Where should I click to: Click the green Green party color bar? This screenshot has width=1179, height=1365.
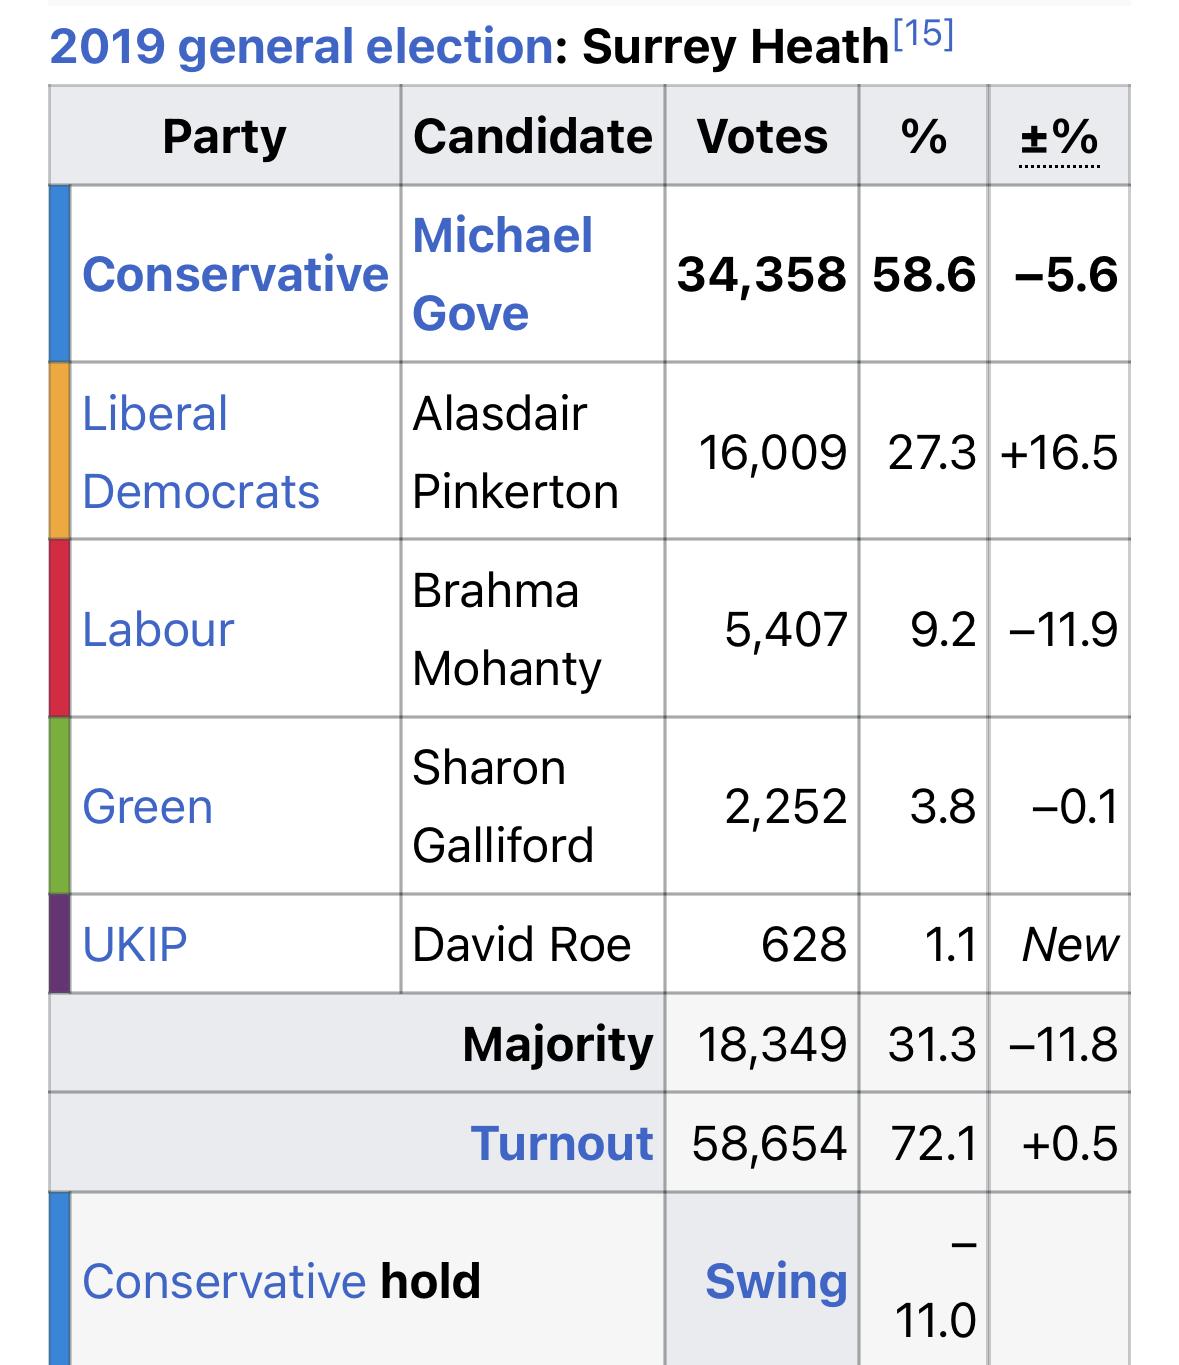(60, 806)
